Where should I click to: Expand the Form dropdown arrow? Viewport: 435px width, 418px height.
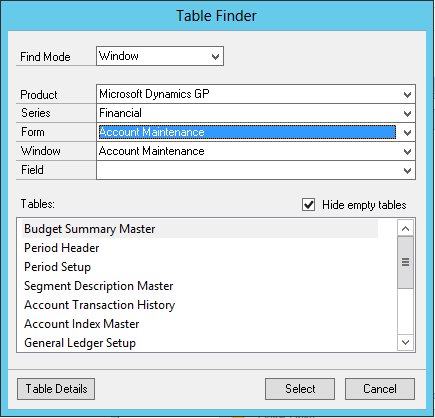pos(407,132)
